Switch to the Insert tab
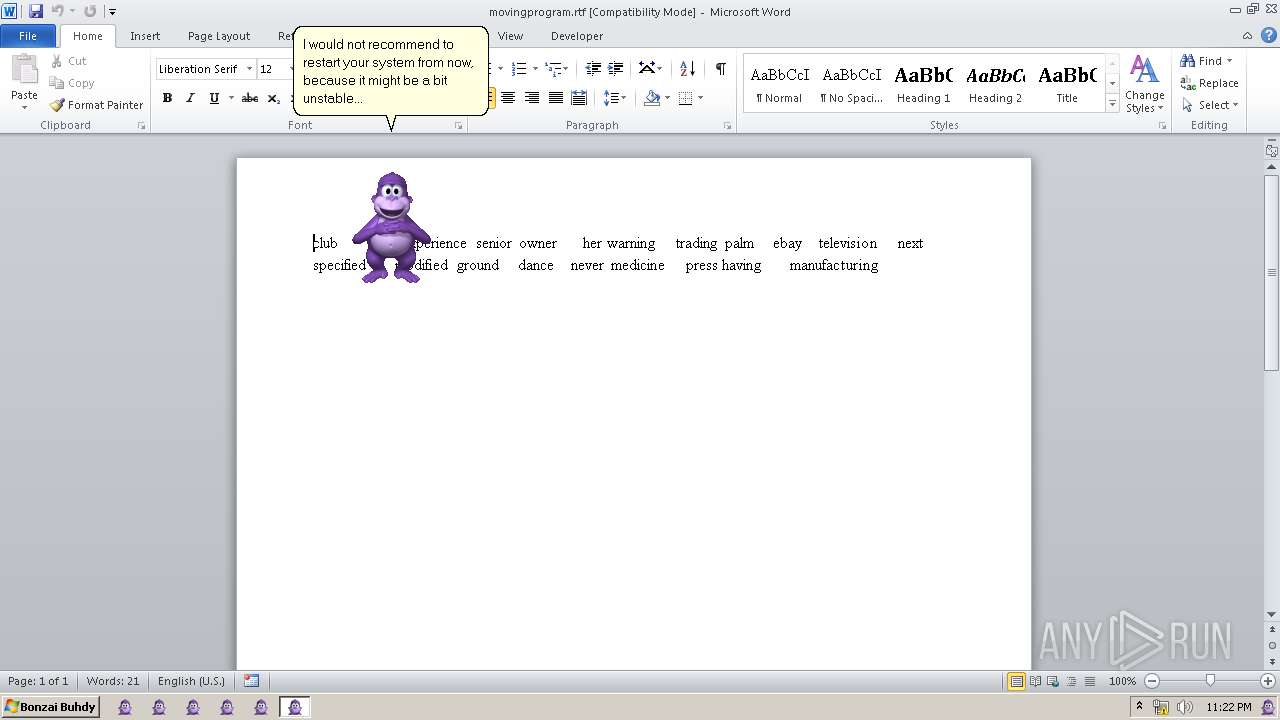This screenshot has height=720, width=1280. 145,36
